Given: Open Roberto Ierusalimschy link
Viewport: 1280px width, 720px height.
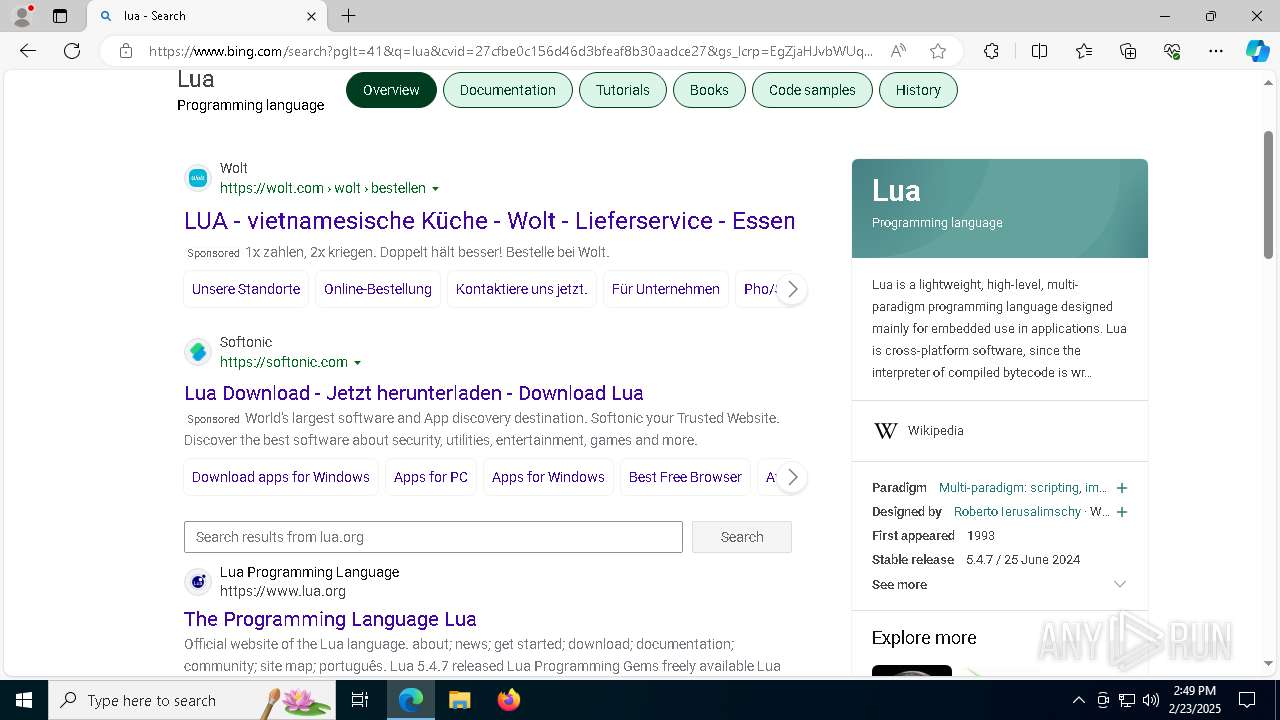Looking at the screenshot, I should [1017, 512].
